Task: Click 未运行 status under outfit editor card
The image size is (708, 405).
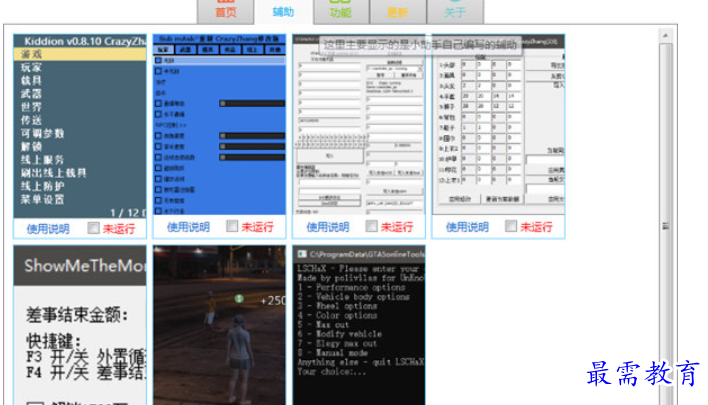Action: (x=536, y=227)
